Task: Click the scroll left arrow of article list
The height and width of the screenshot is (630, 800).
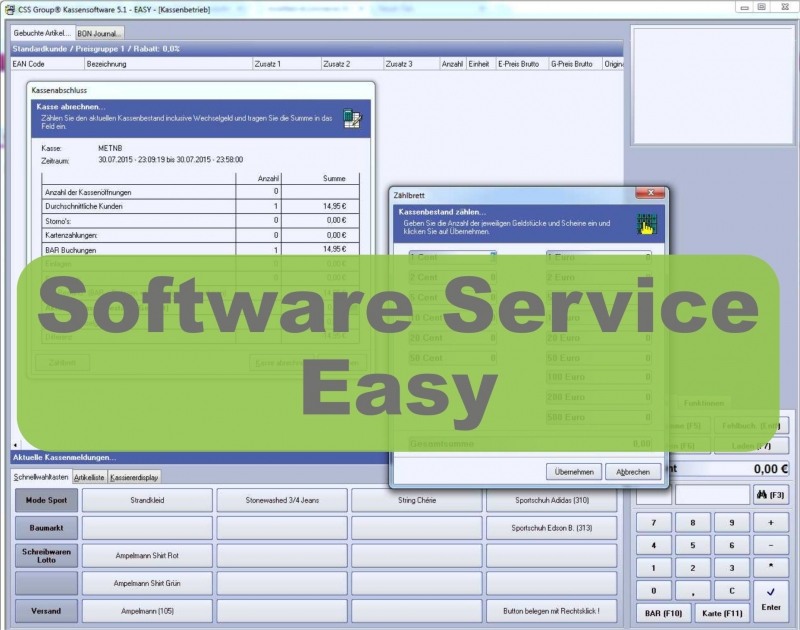Action: pyautogui.click(x=15, y=445)
